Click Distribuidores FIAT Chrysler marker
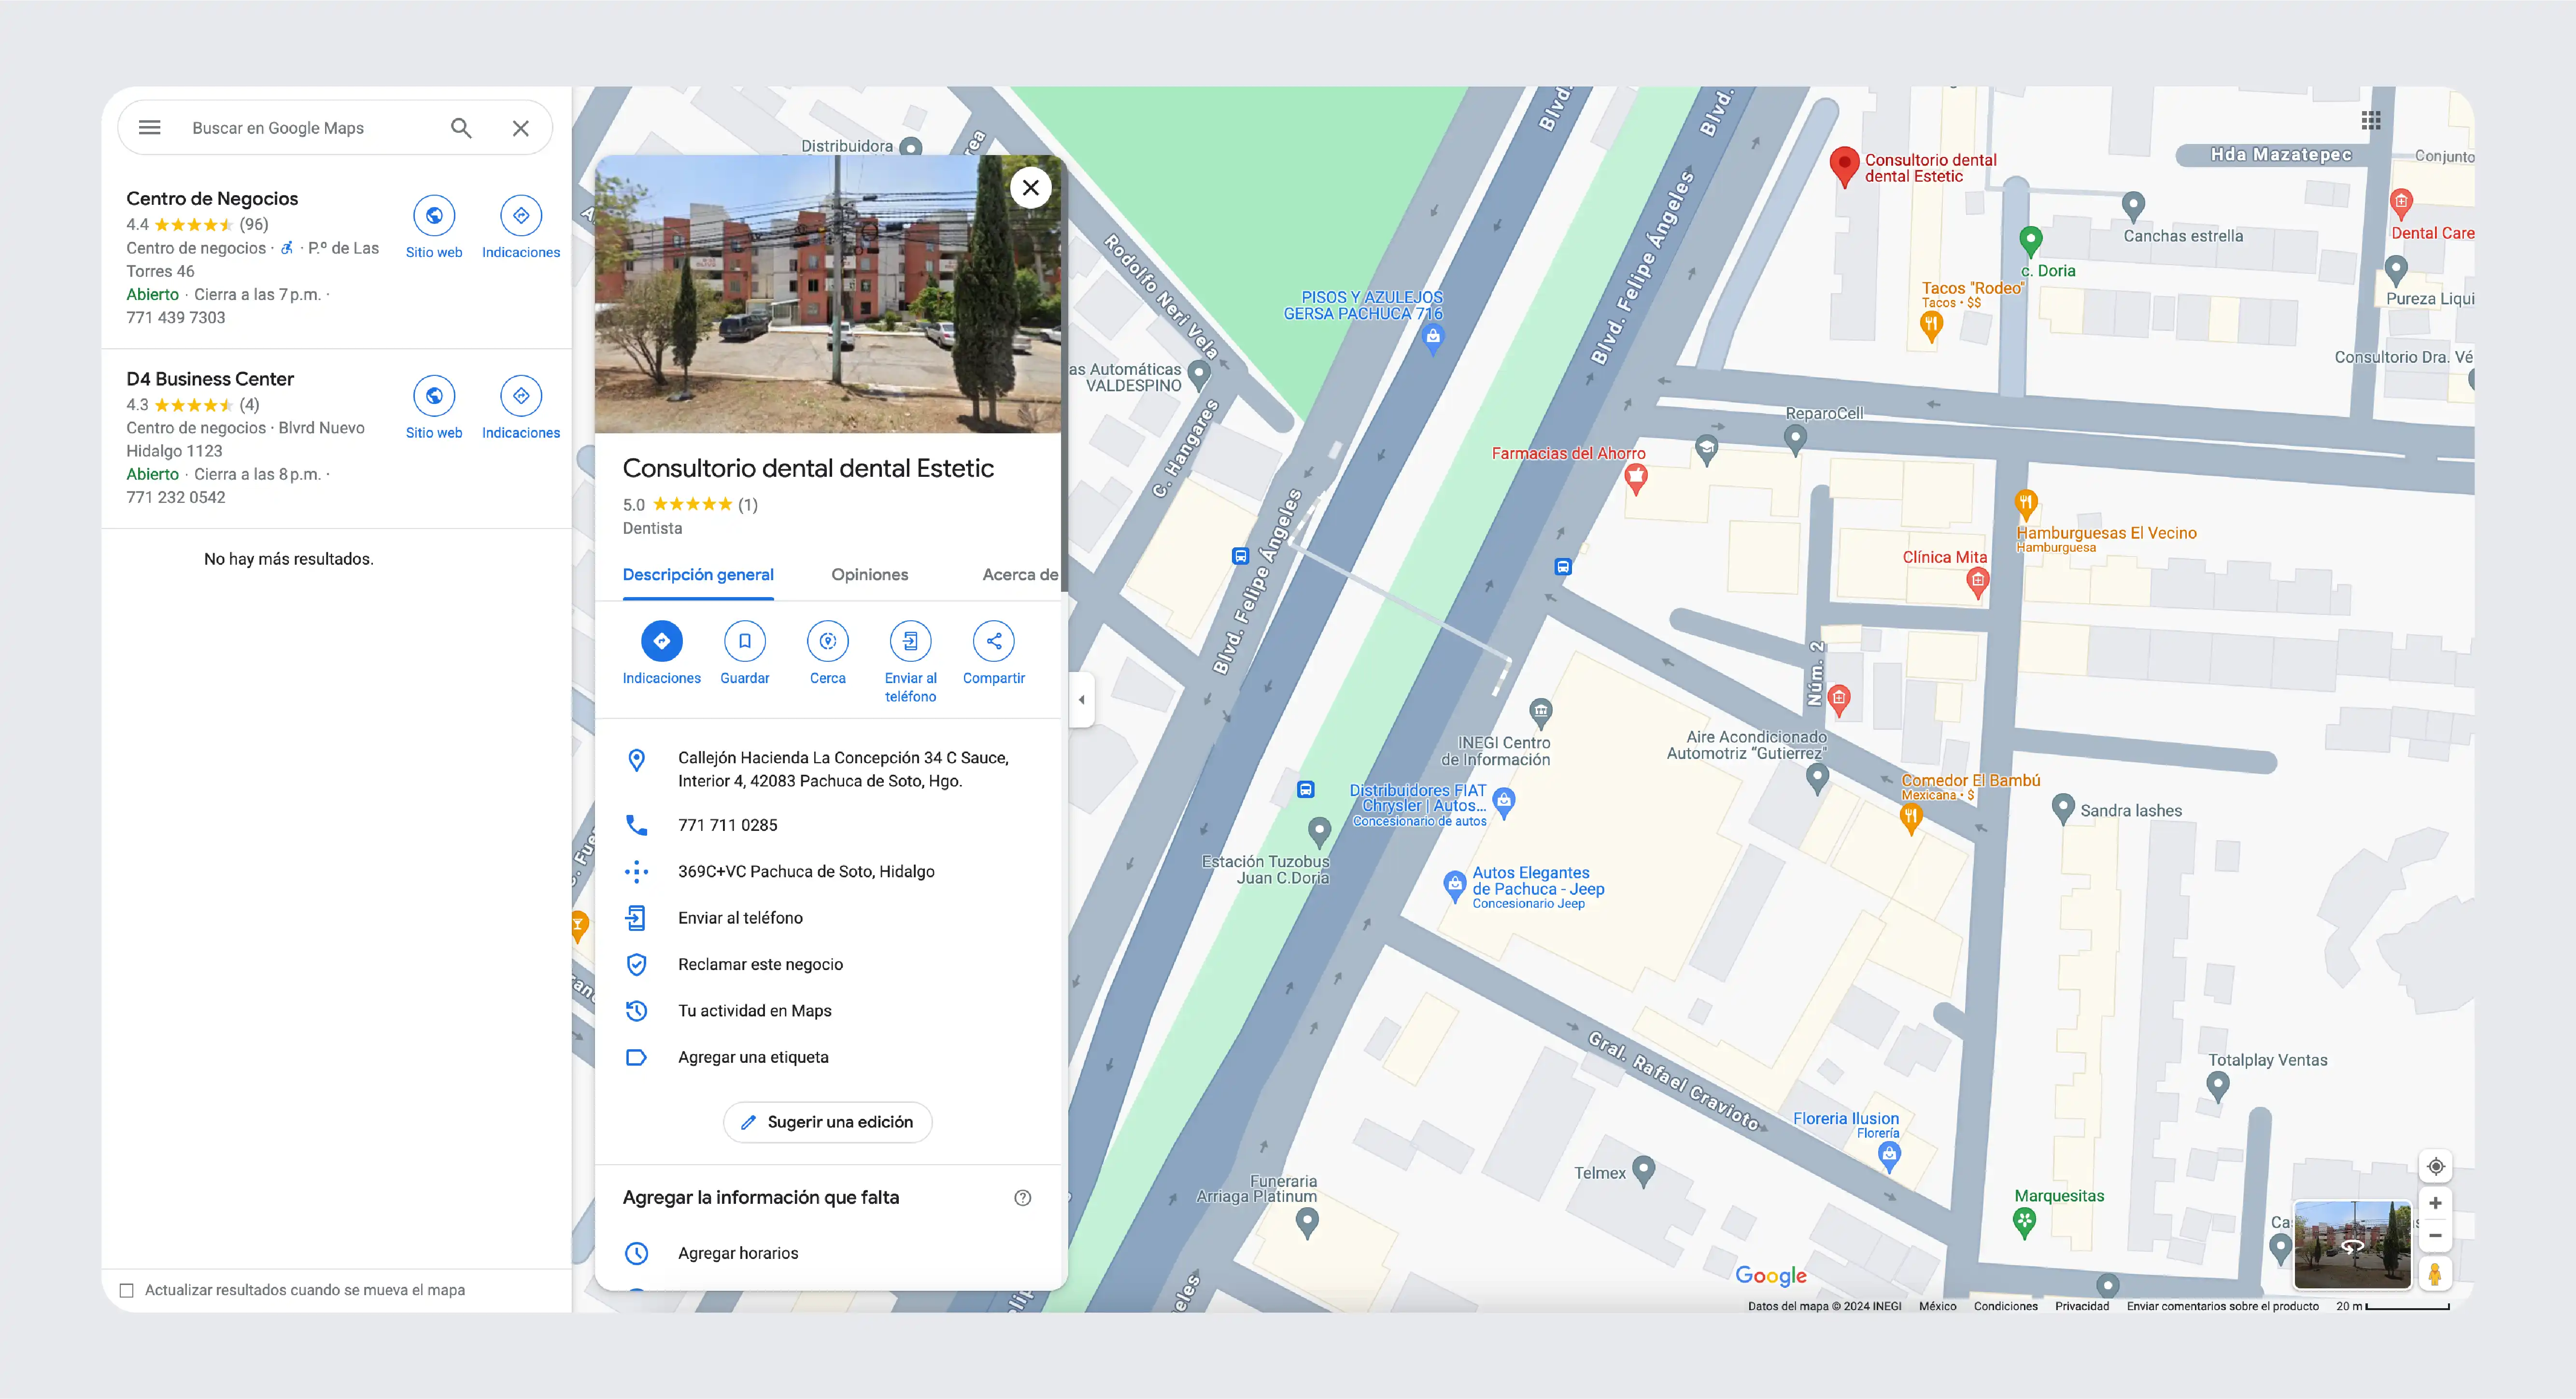This screenshot has width=2576, height=1399. point(1504,802)
